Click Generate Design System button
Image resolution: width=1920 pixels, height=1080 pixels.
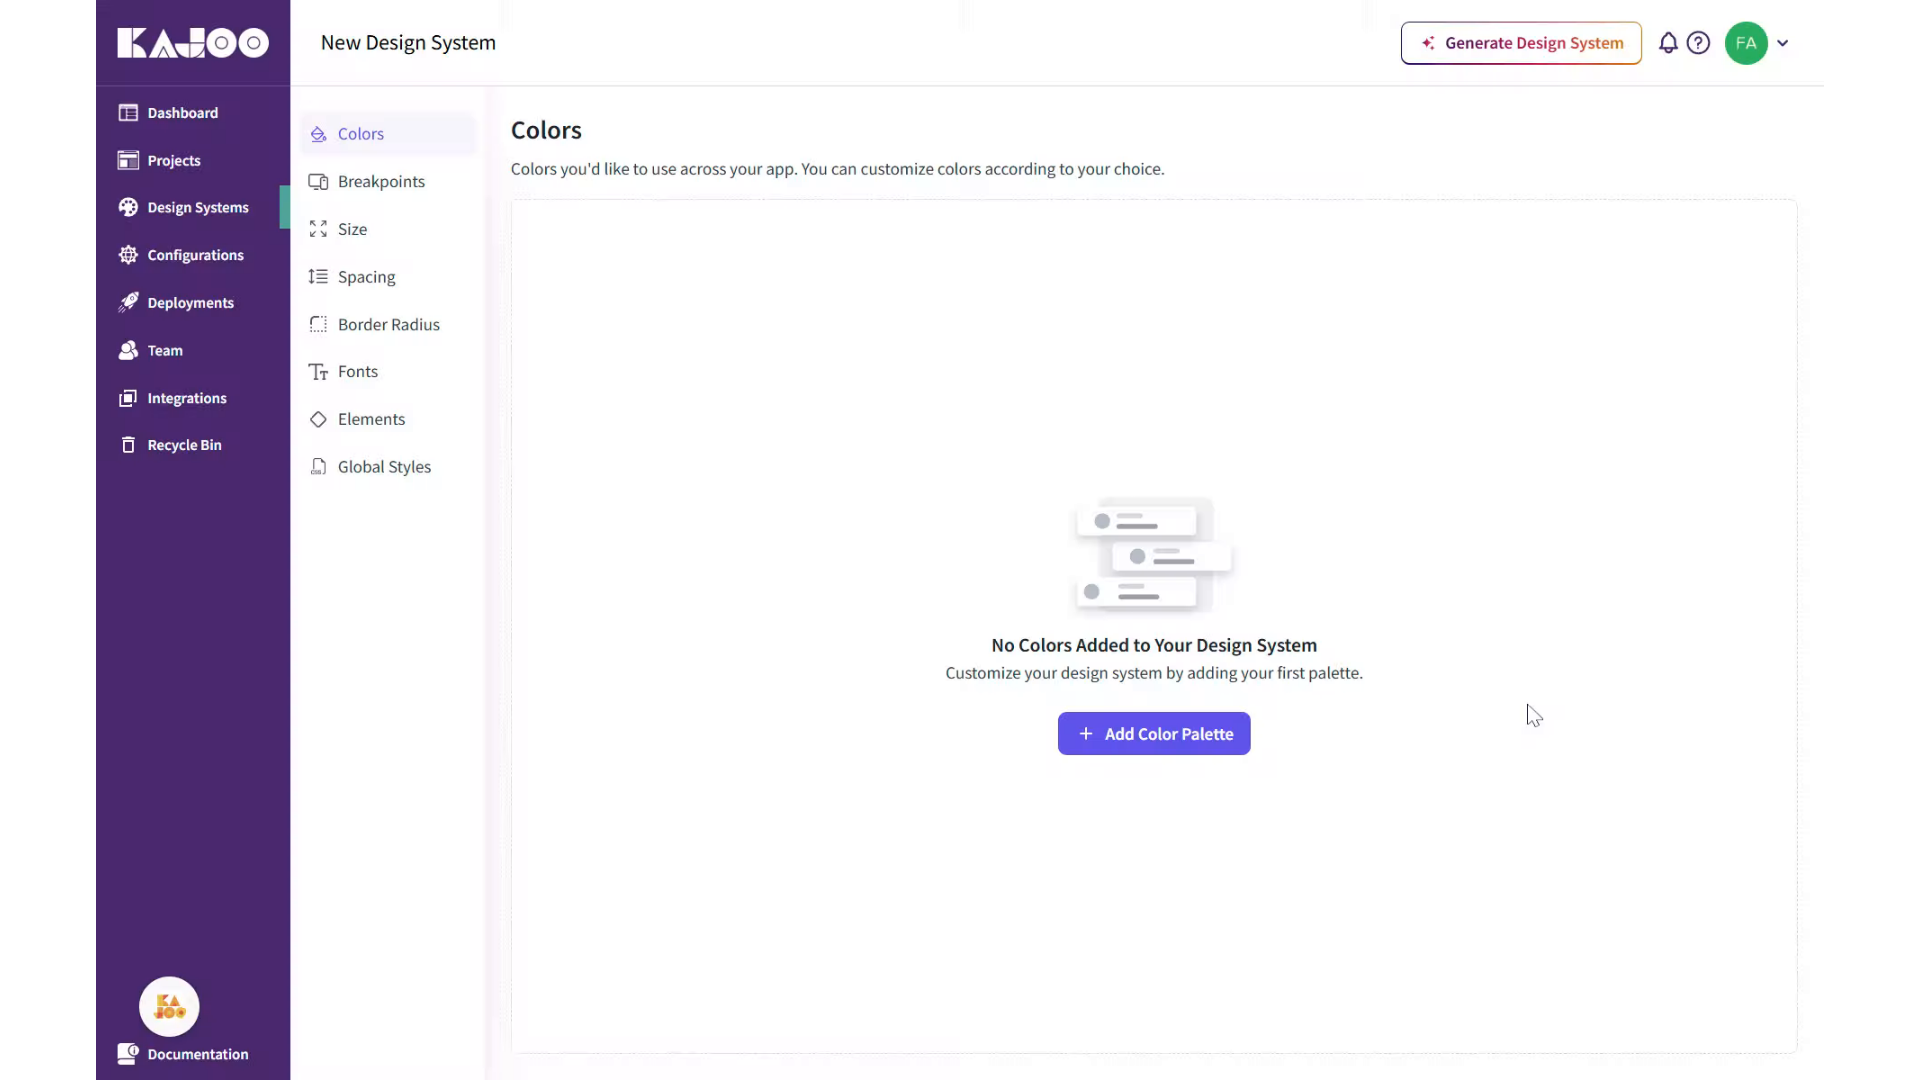click(1521, 43)
